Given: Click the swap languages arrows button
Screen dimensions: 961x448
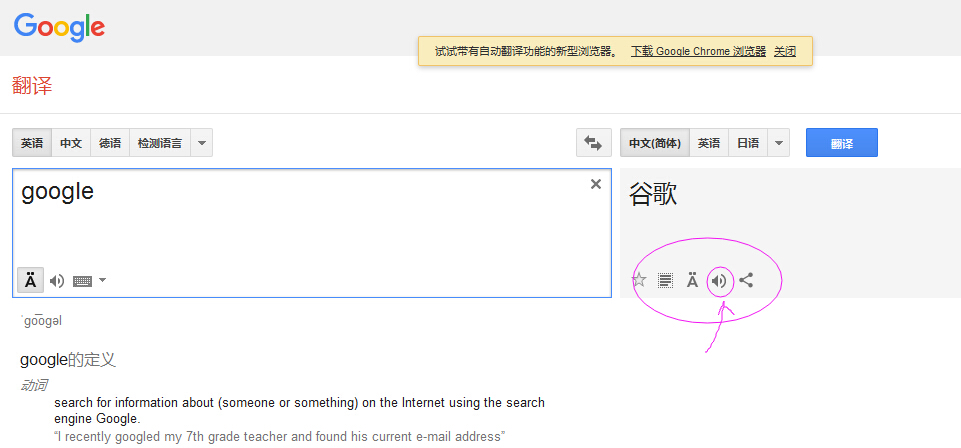Looking at the screenshot, I should pyautogui.click(x=594, y=143).
